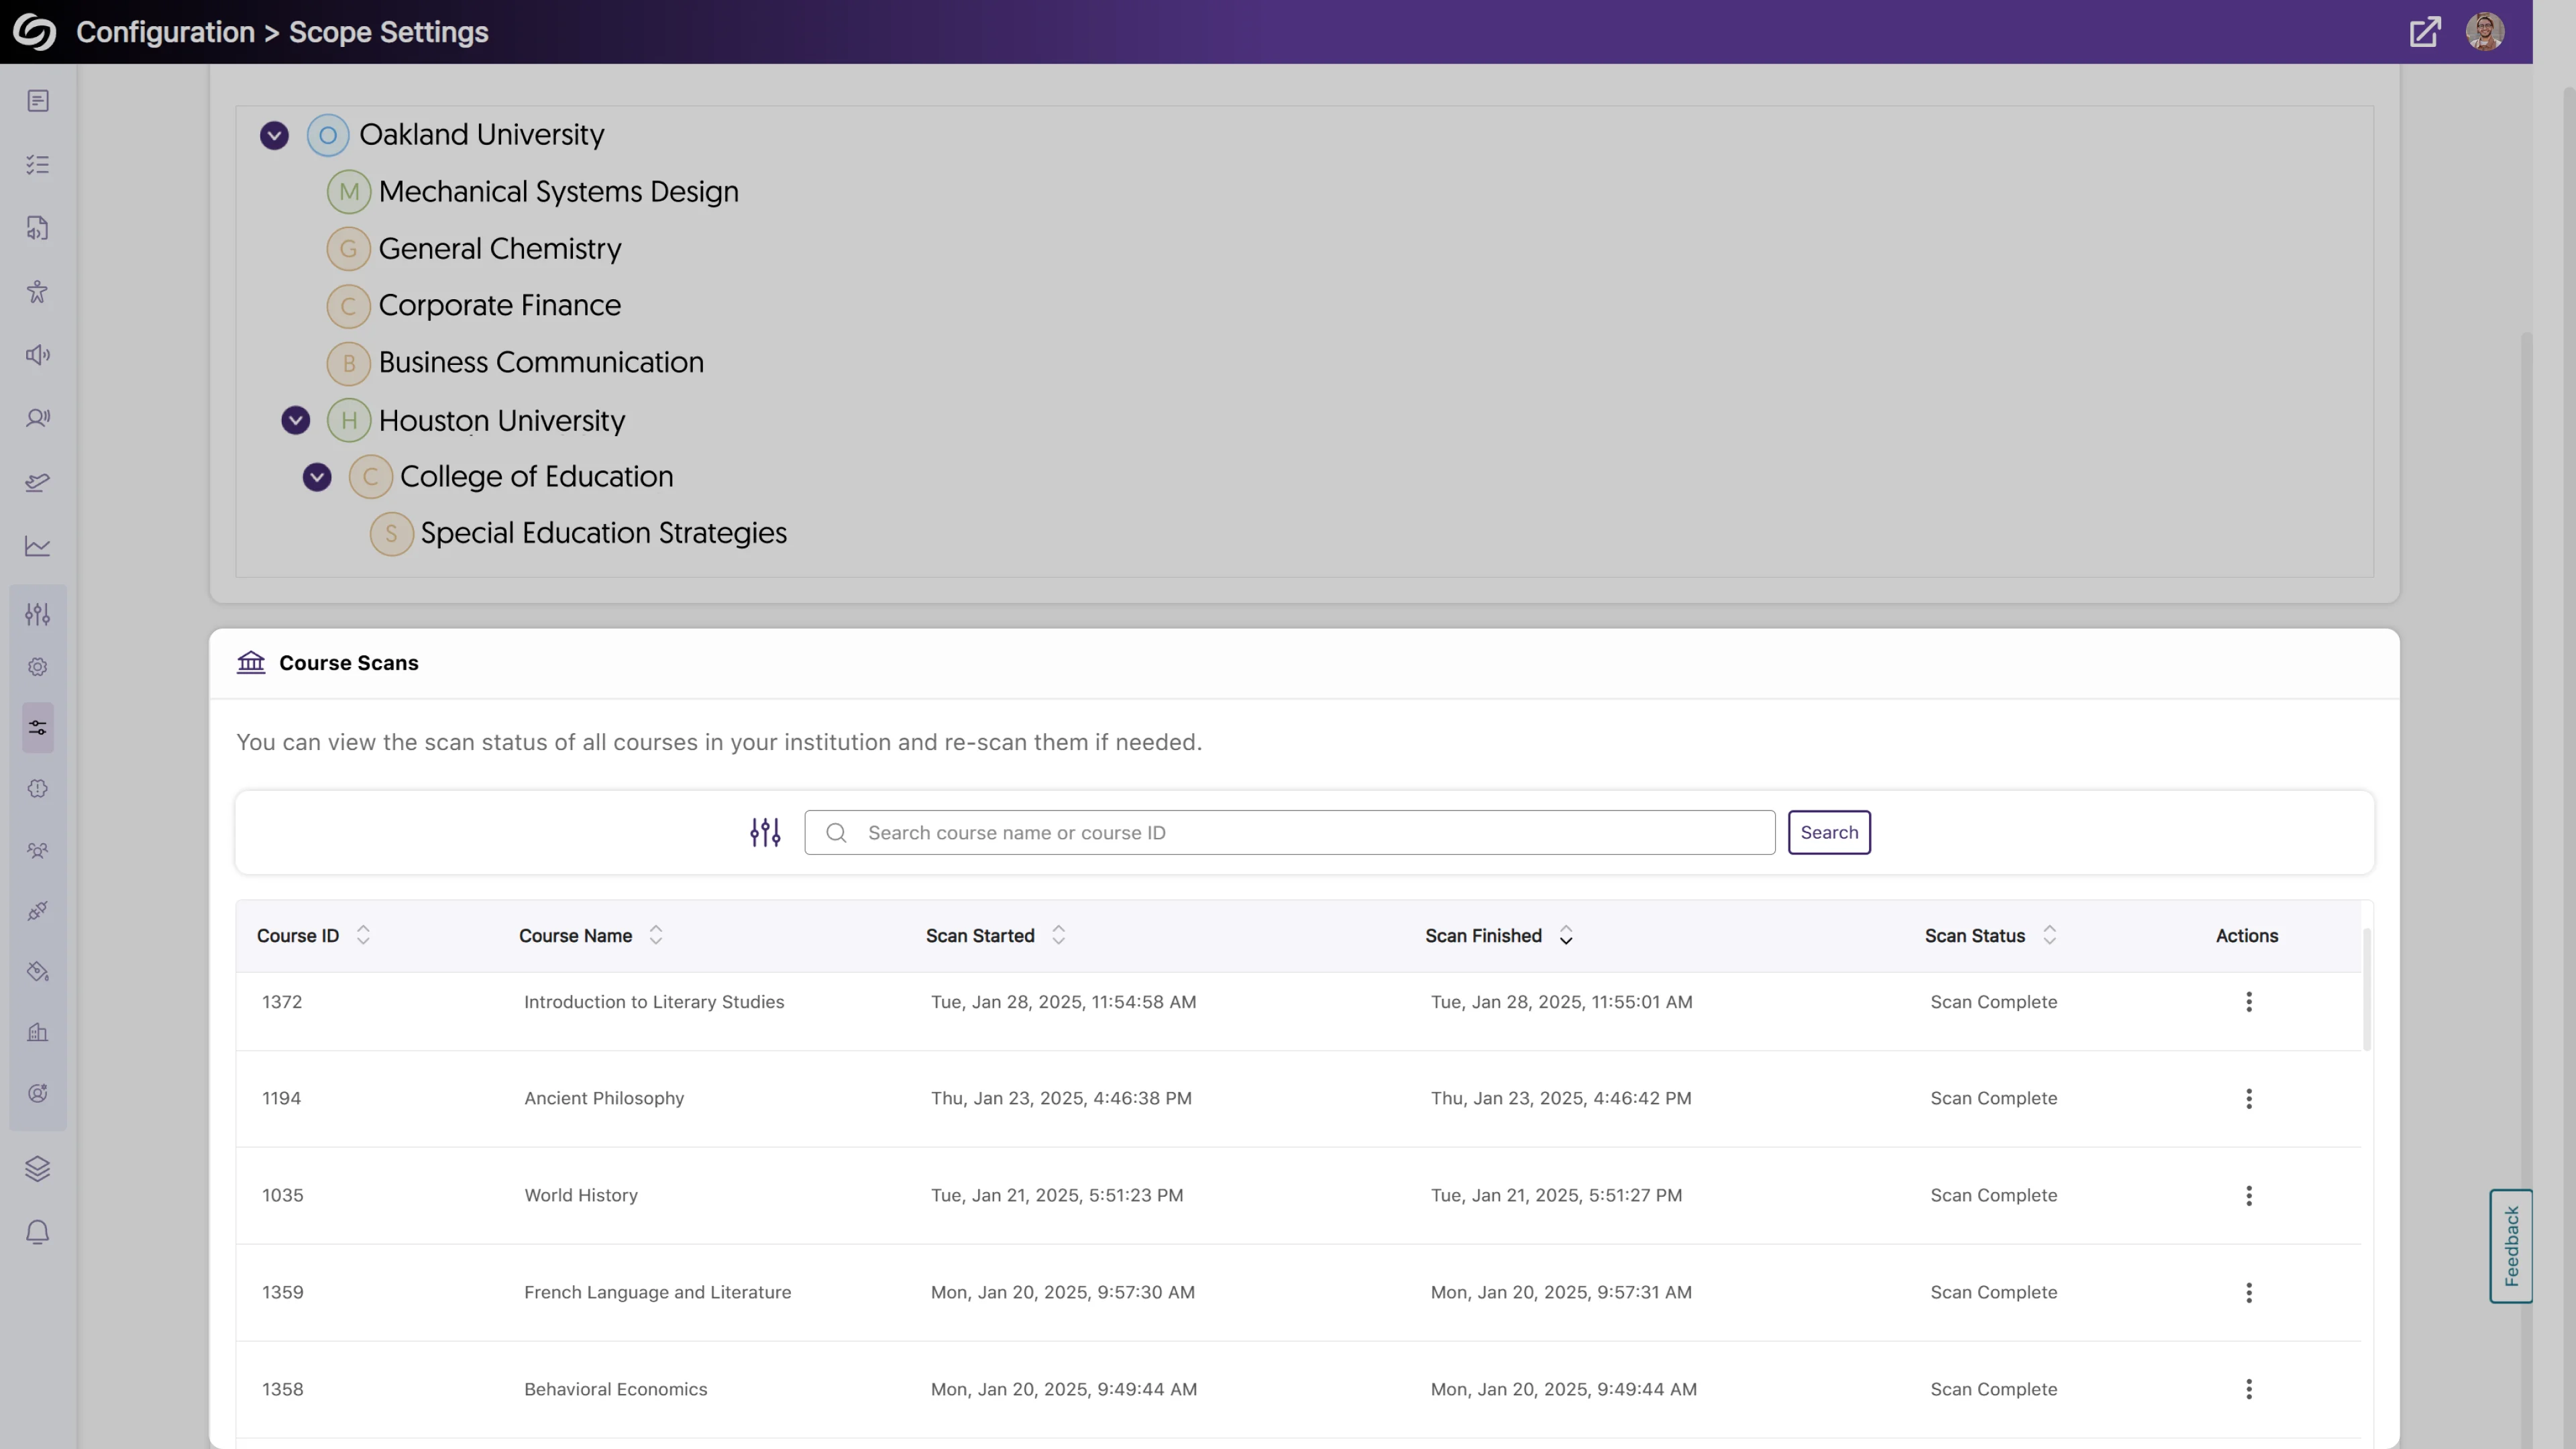
Task: Open actions menu for World History row
Action: tap(2249, 1196)
